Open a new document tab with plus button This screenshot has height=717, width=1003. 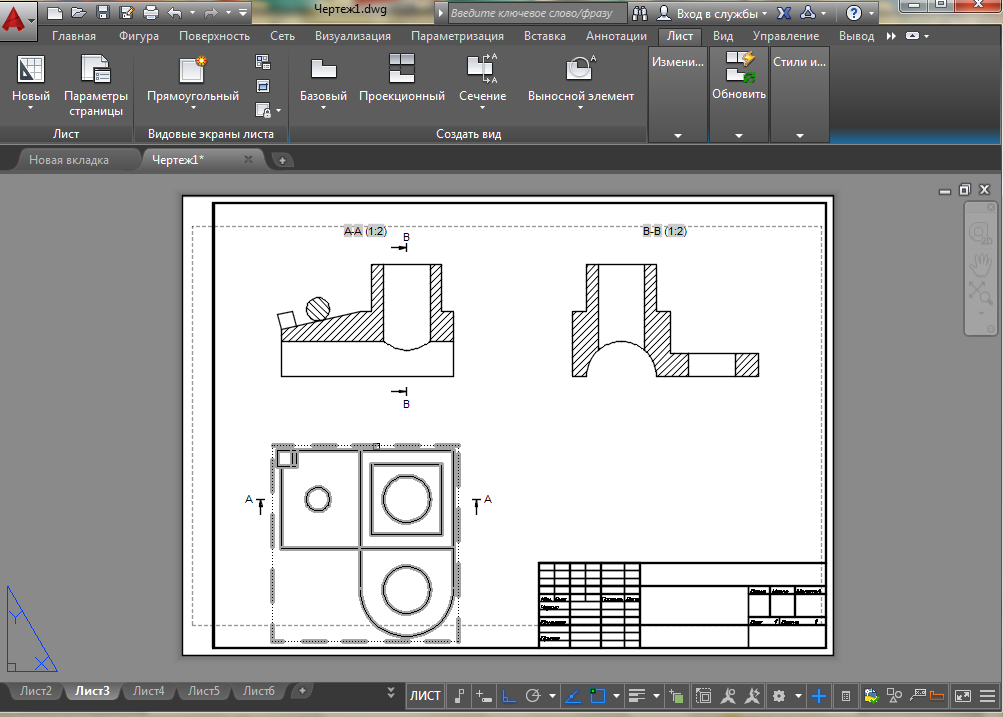click(282, 161)
